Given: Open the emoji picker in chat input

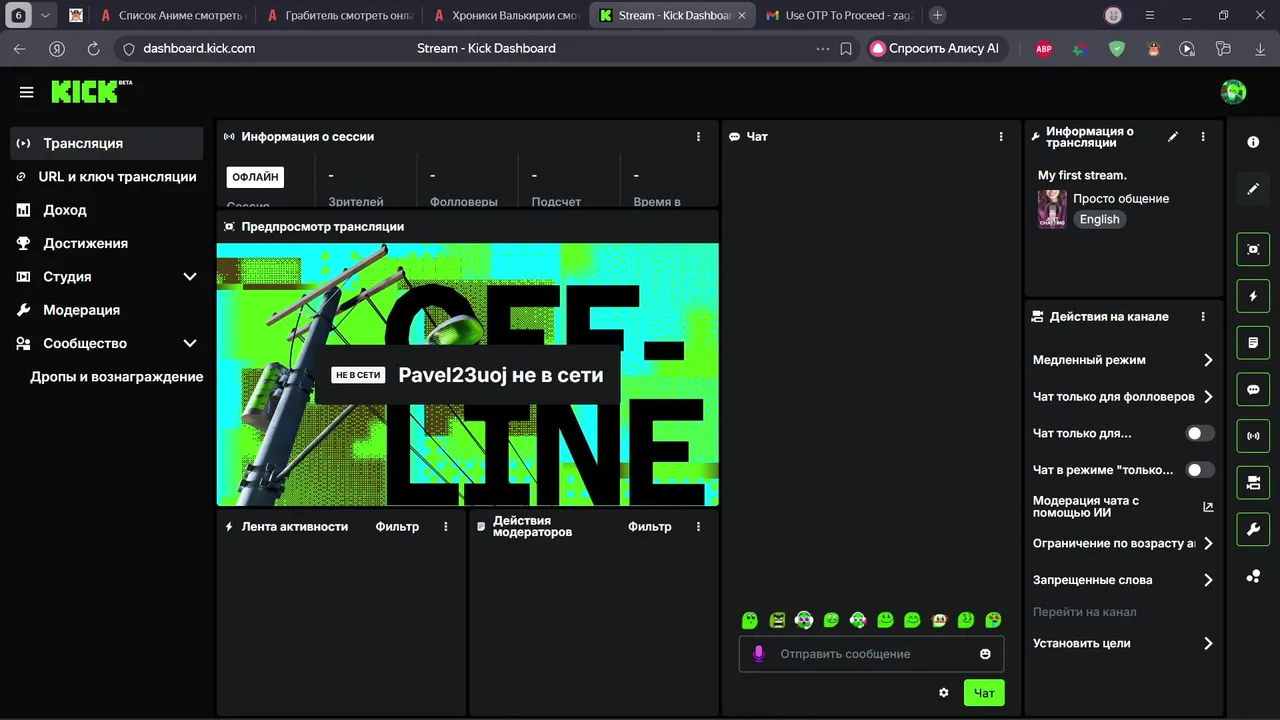Looking at the screenshot, I should 985,654.
